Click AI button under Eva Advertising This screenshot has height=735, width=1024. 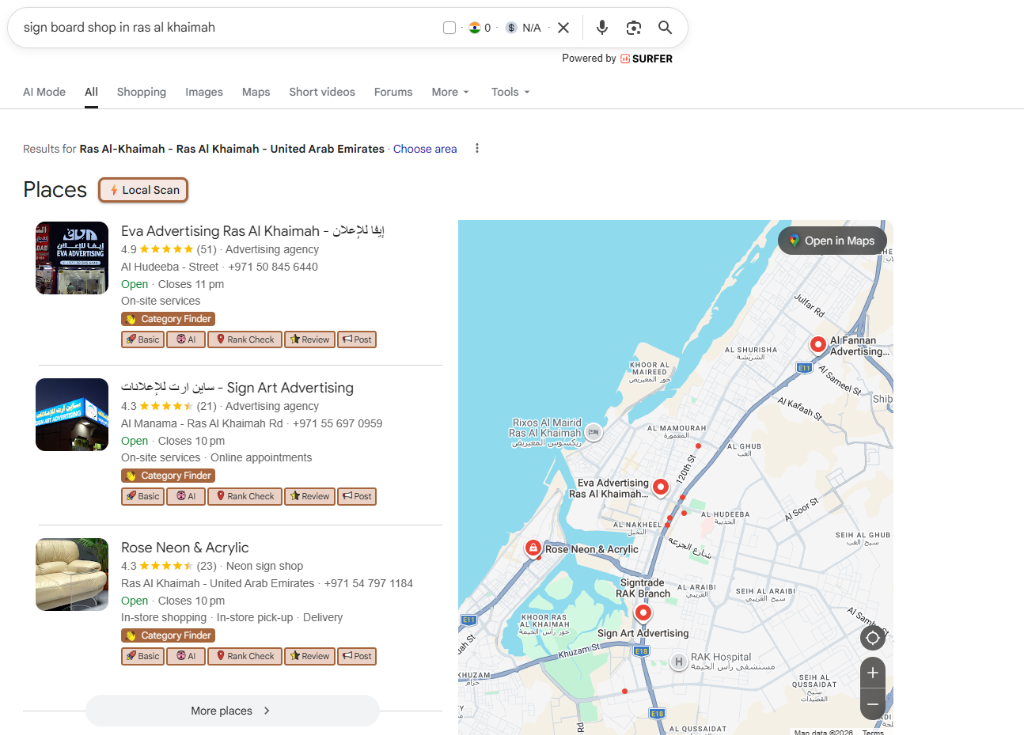[x=186, y=340]
